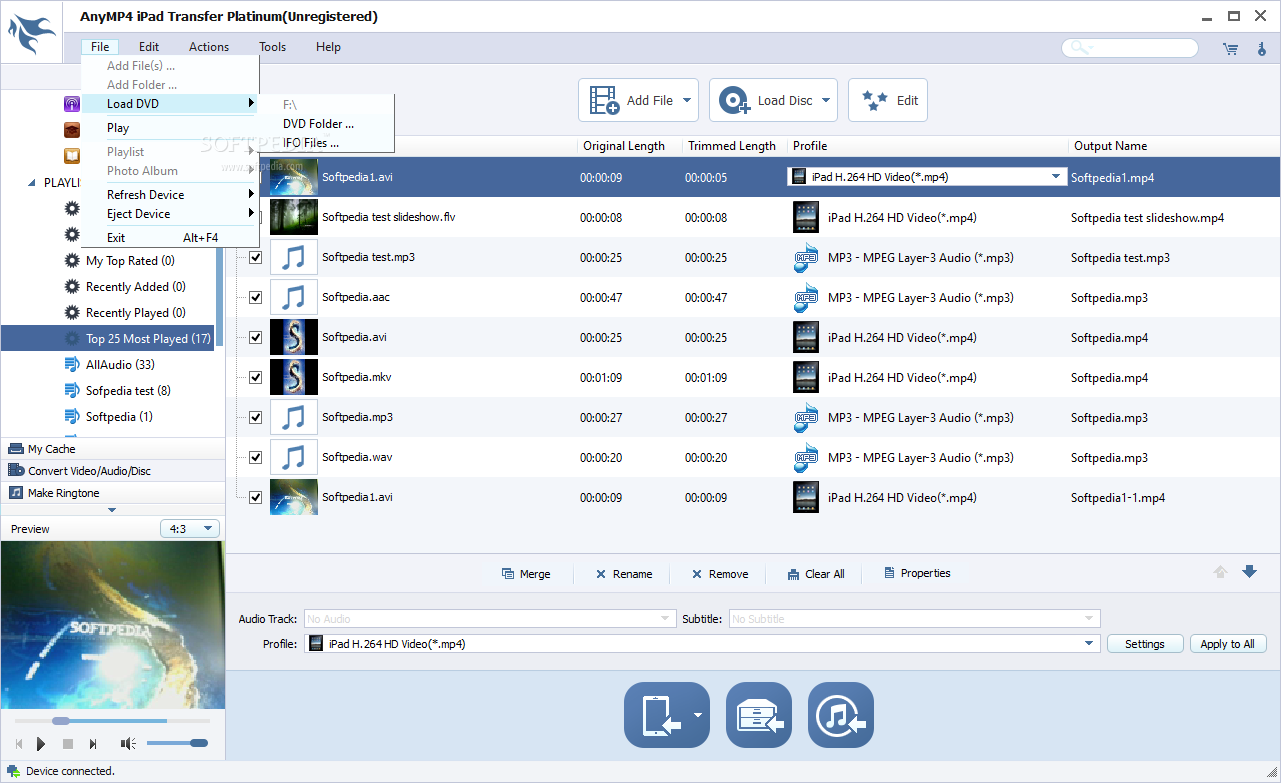This screenshot has width=1281, height=783.
Task: Start playback with the preview play button
Action: (41, 744)
